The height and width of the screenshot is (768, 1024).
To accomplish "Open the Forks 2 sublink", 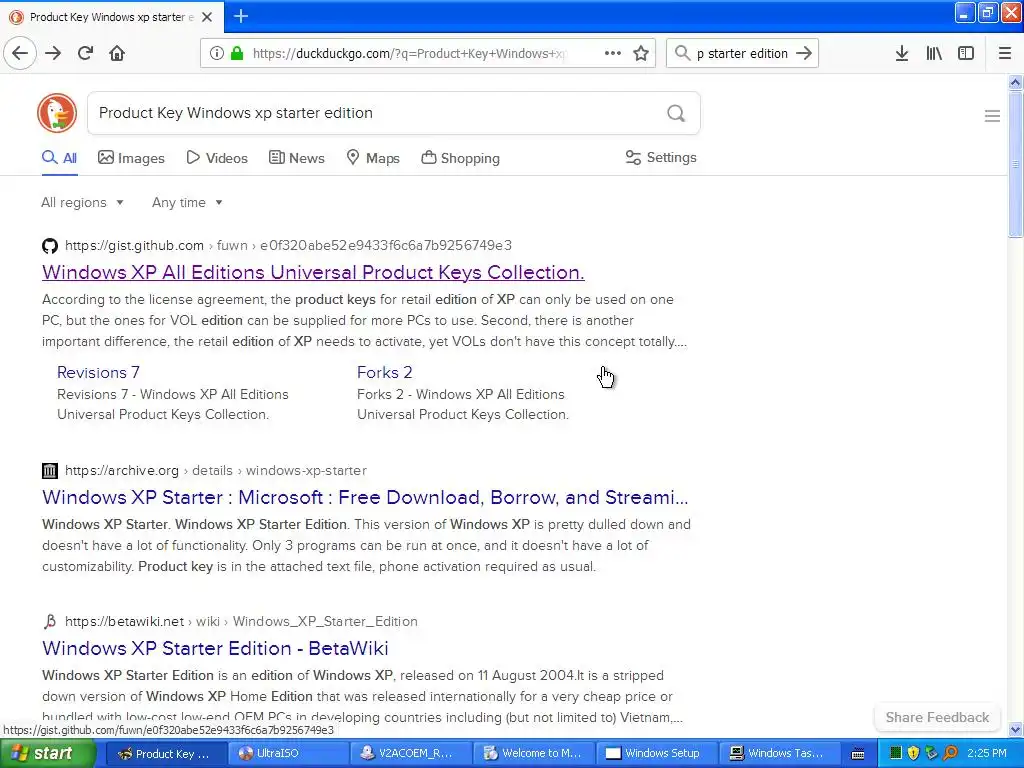I will coord(385,372).
